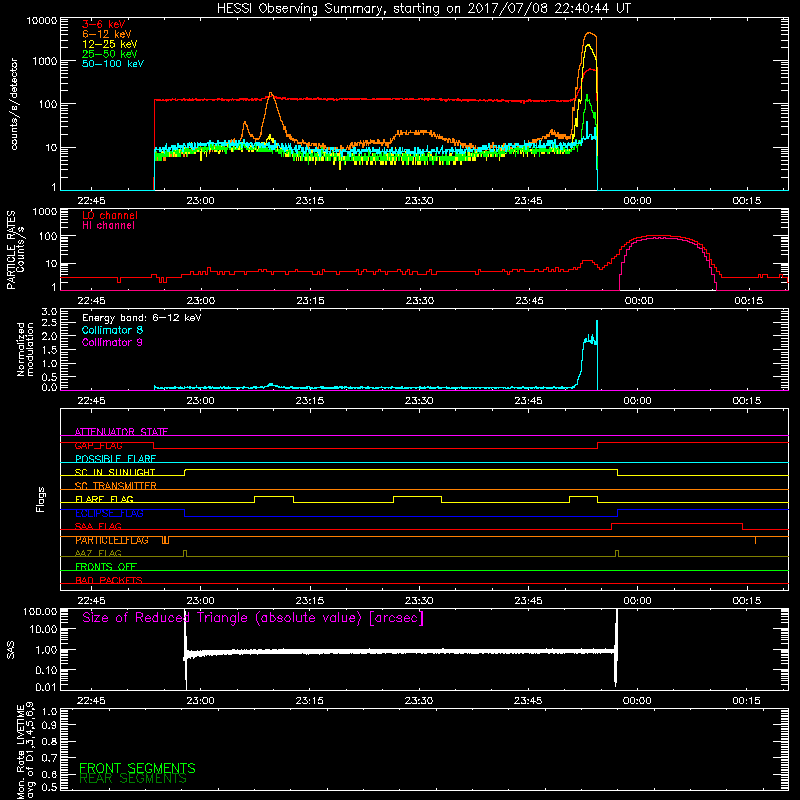The width and height of the screenshot is (800, 800).
Task: Click the 'PARTICLE RATES' axis title
Action: [x=11, y=250]
